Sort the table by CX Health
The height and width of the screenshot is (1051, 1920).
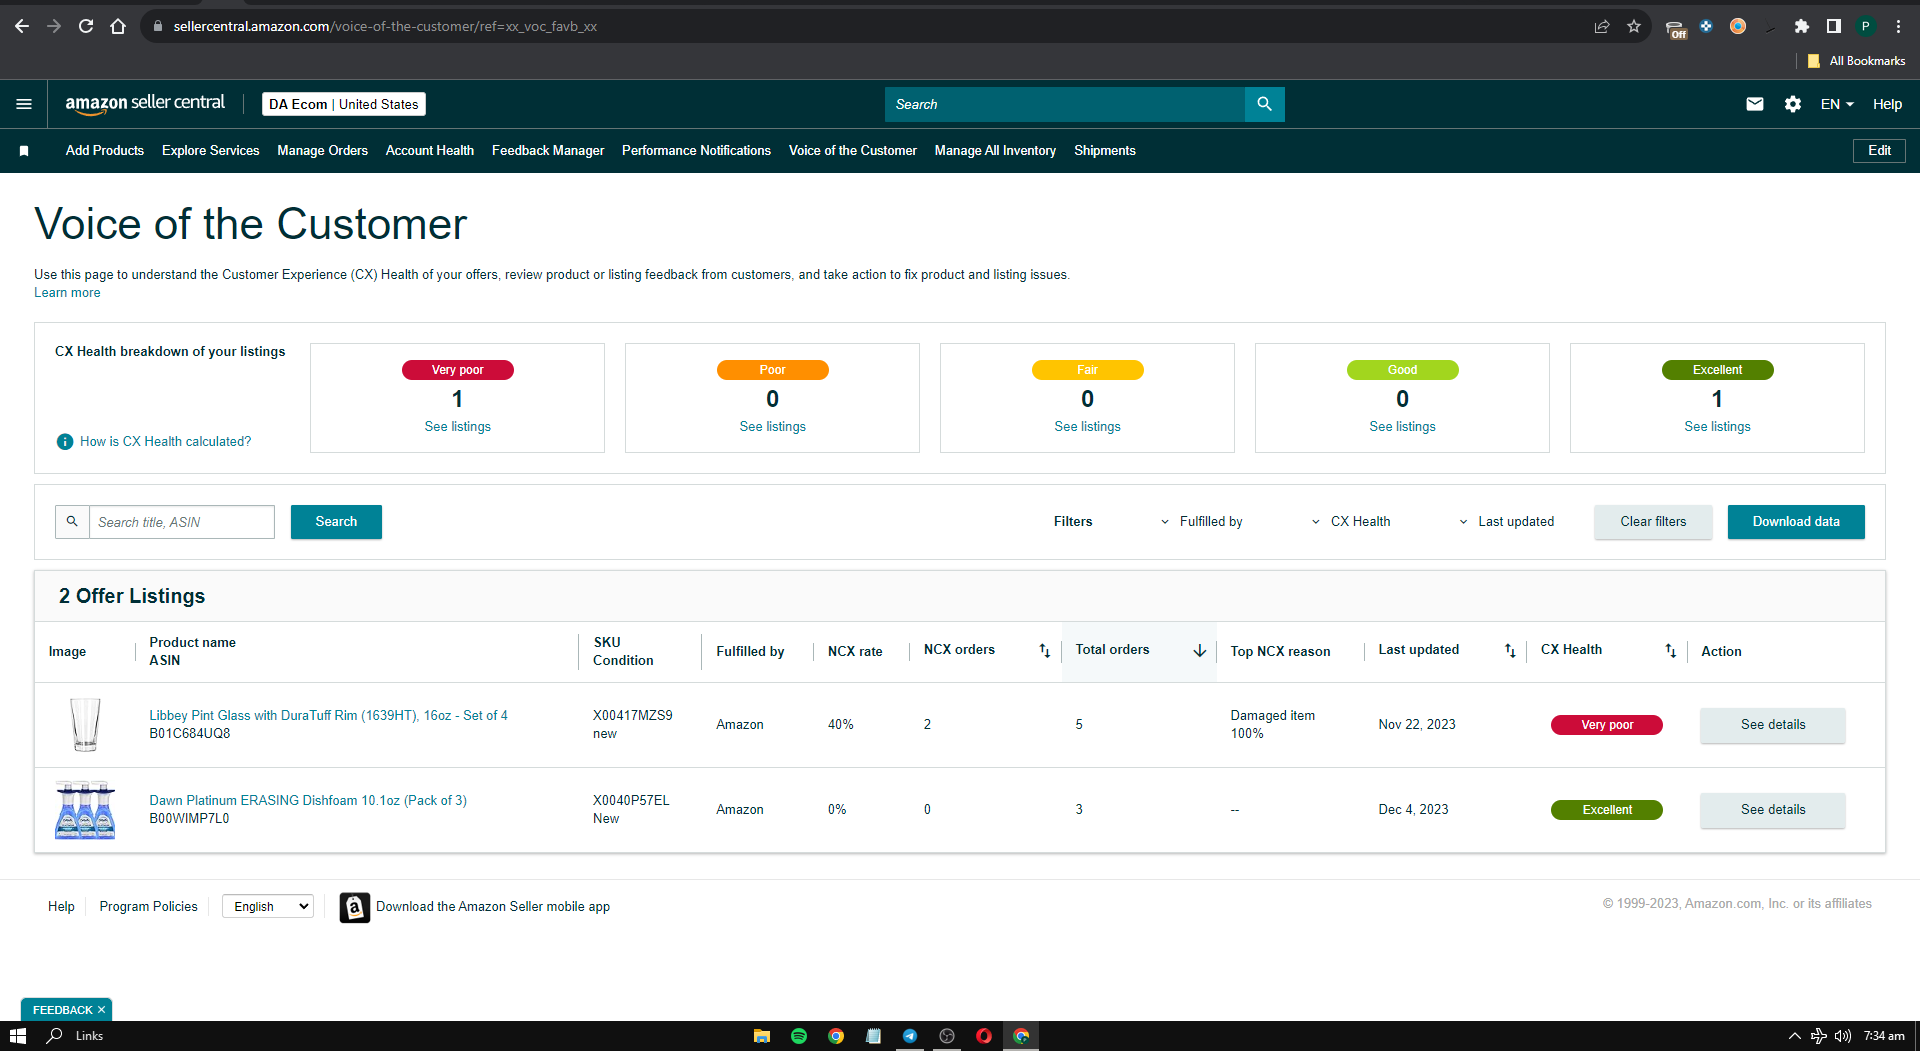tap(1670, 651)
